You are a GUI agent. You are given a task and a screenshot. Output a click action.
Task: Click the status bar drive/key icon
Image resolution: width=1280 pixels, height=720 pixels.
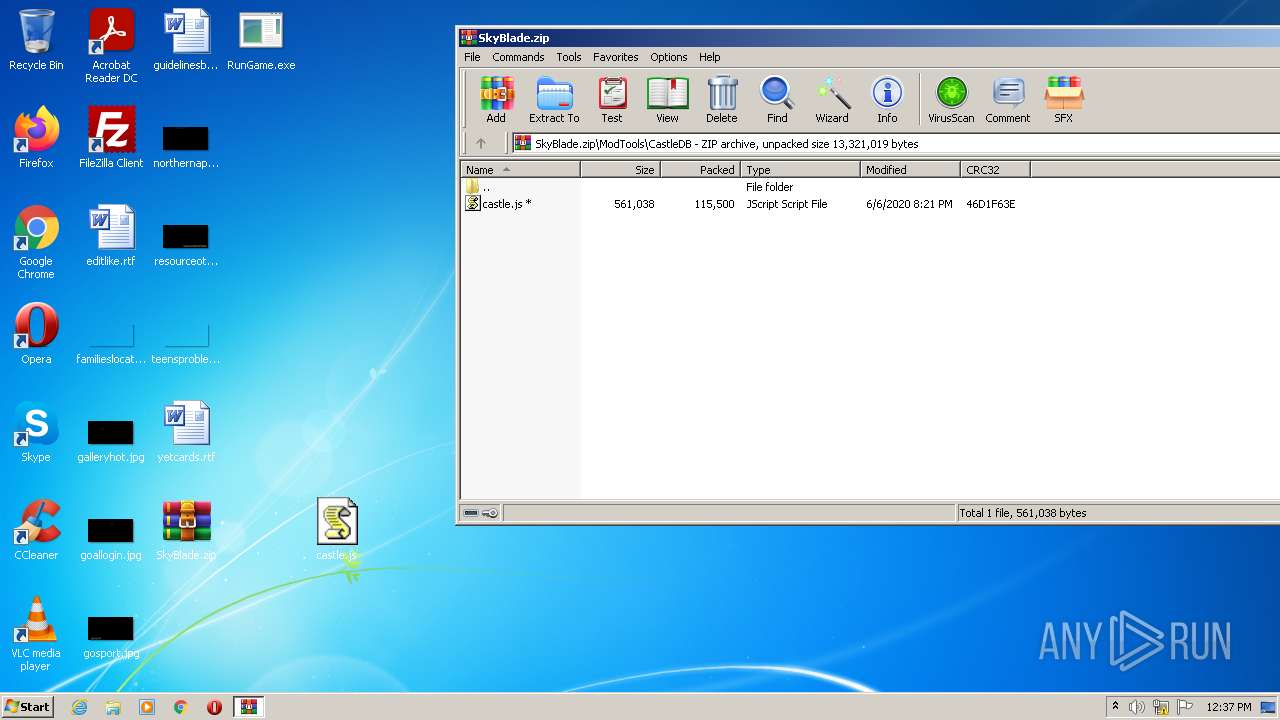click(480, 513)
